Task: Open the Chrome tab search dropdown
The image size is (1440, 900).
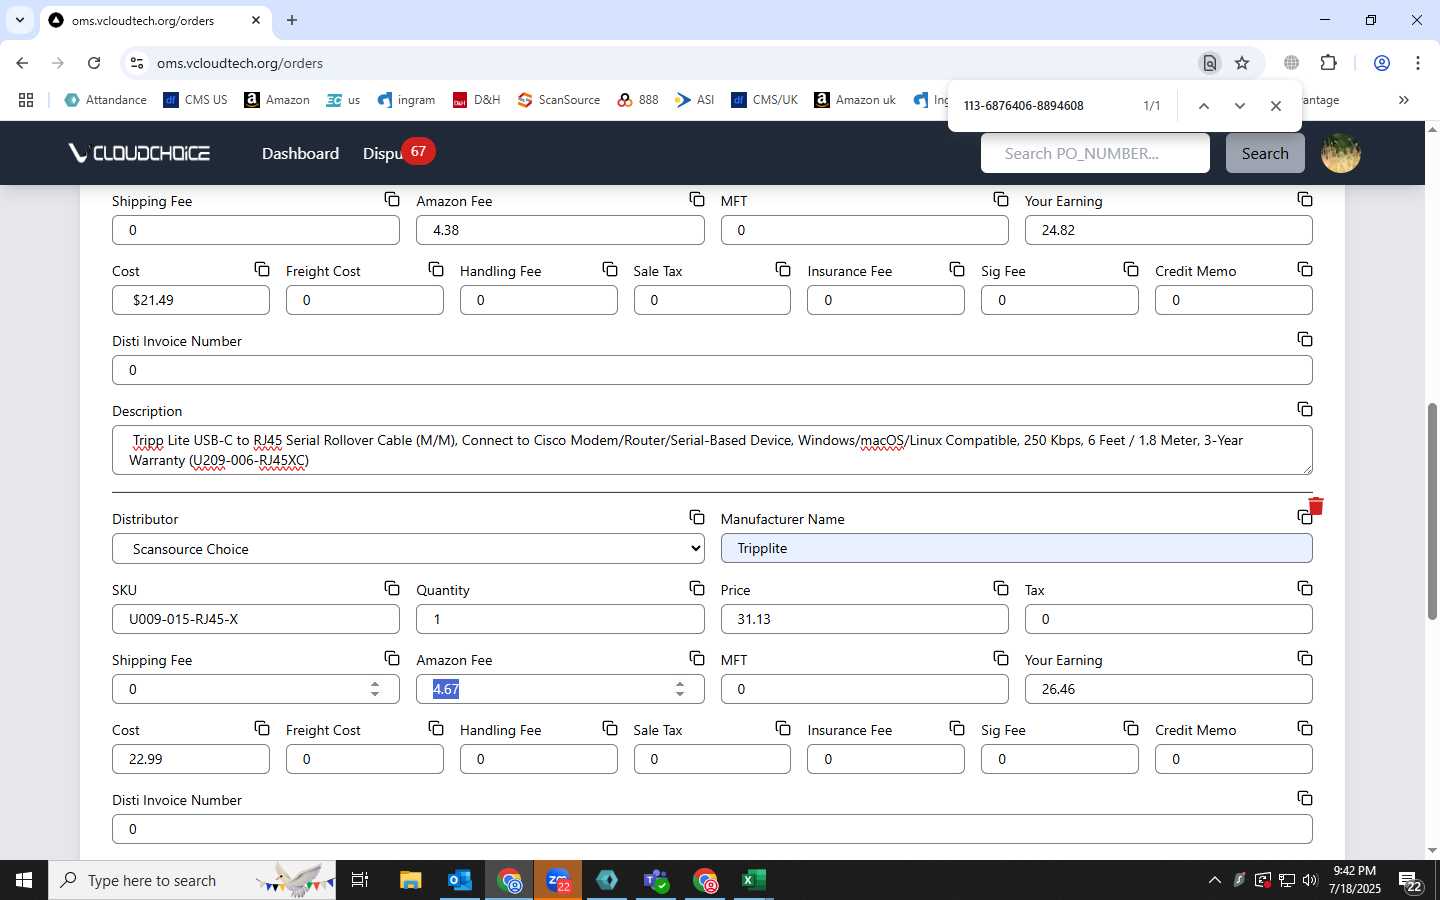Action: tap(19, 20)
